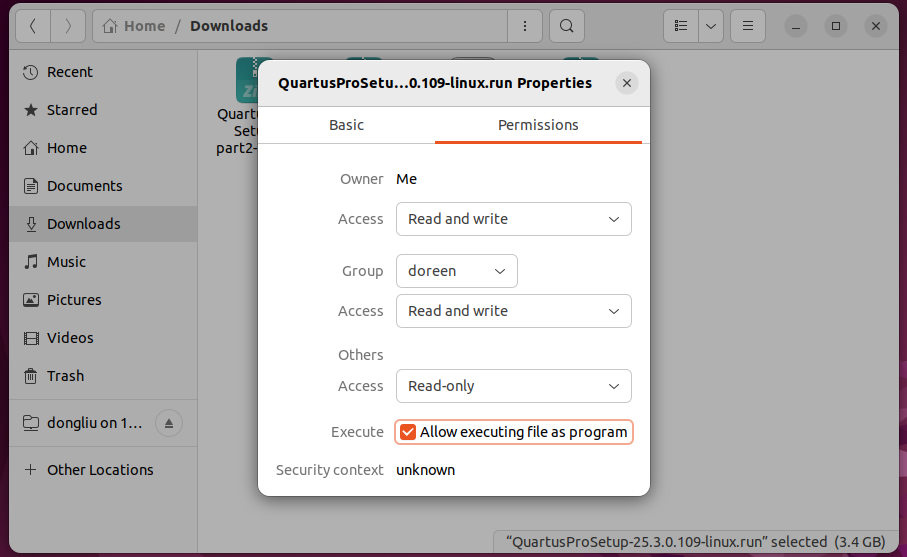Open Starred in the sidebar

[103, 110]
